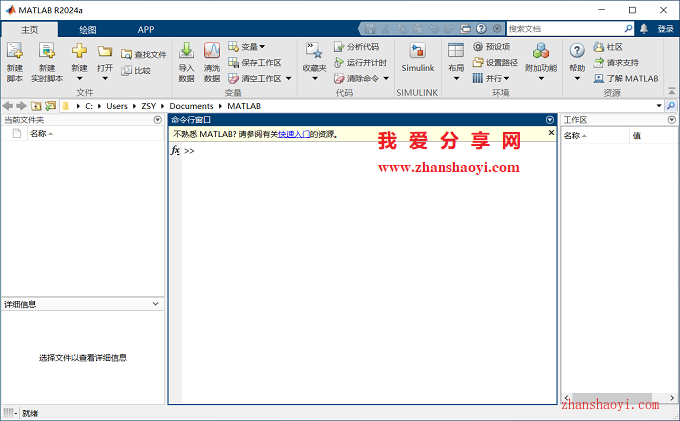Viewport: 680px width, 421px height.
Task: Switch to the APP tab
Action: tap(146, 29)
